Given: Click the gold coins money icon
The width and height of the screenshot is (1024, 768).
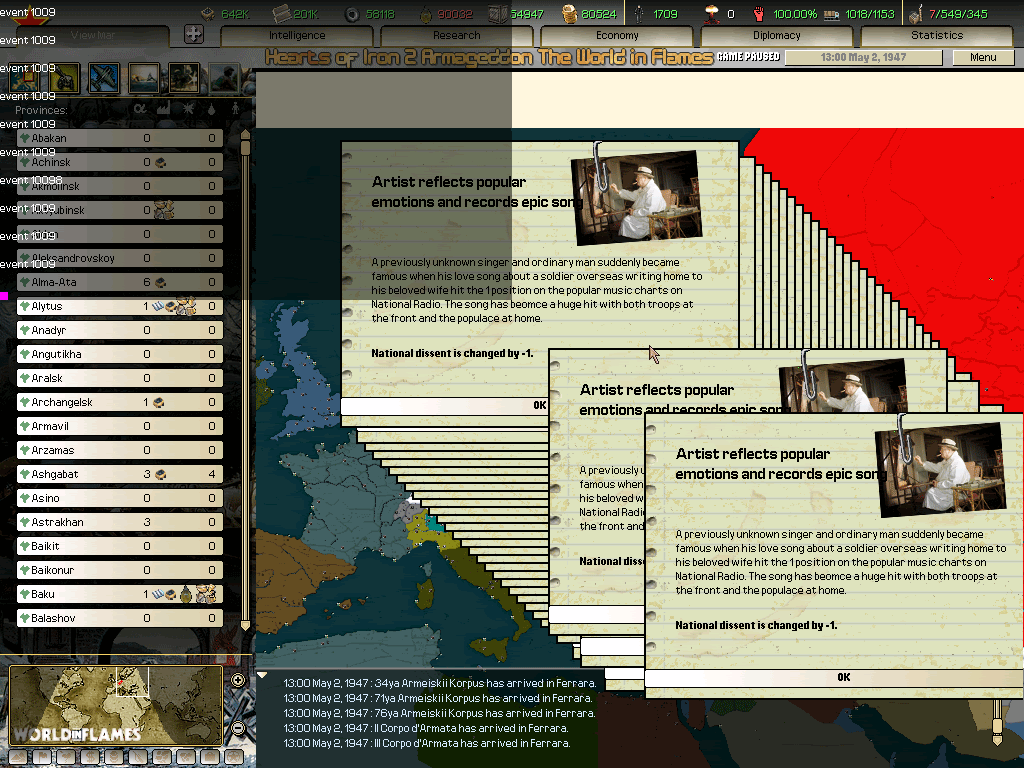Looking at the screenshot, I should [569, 14].
